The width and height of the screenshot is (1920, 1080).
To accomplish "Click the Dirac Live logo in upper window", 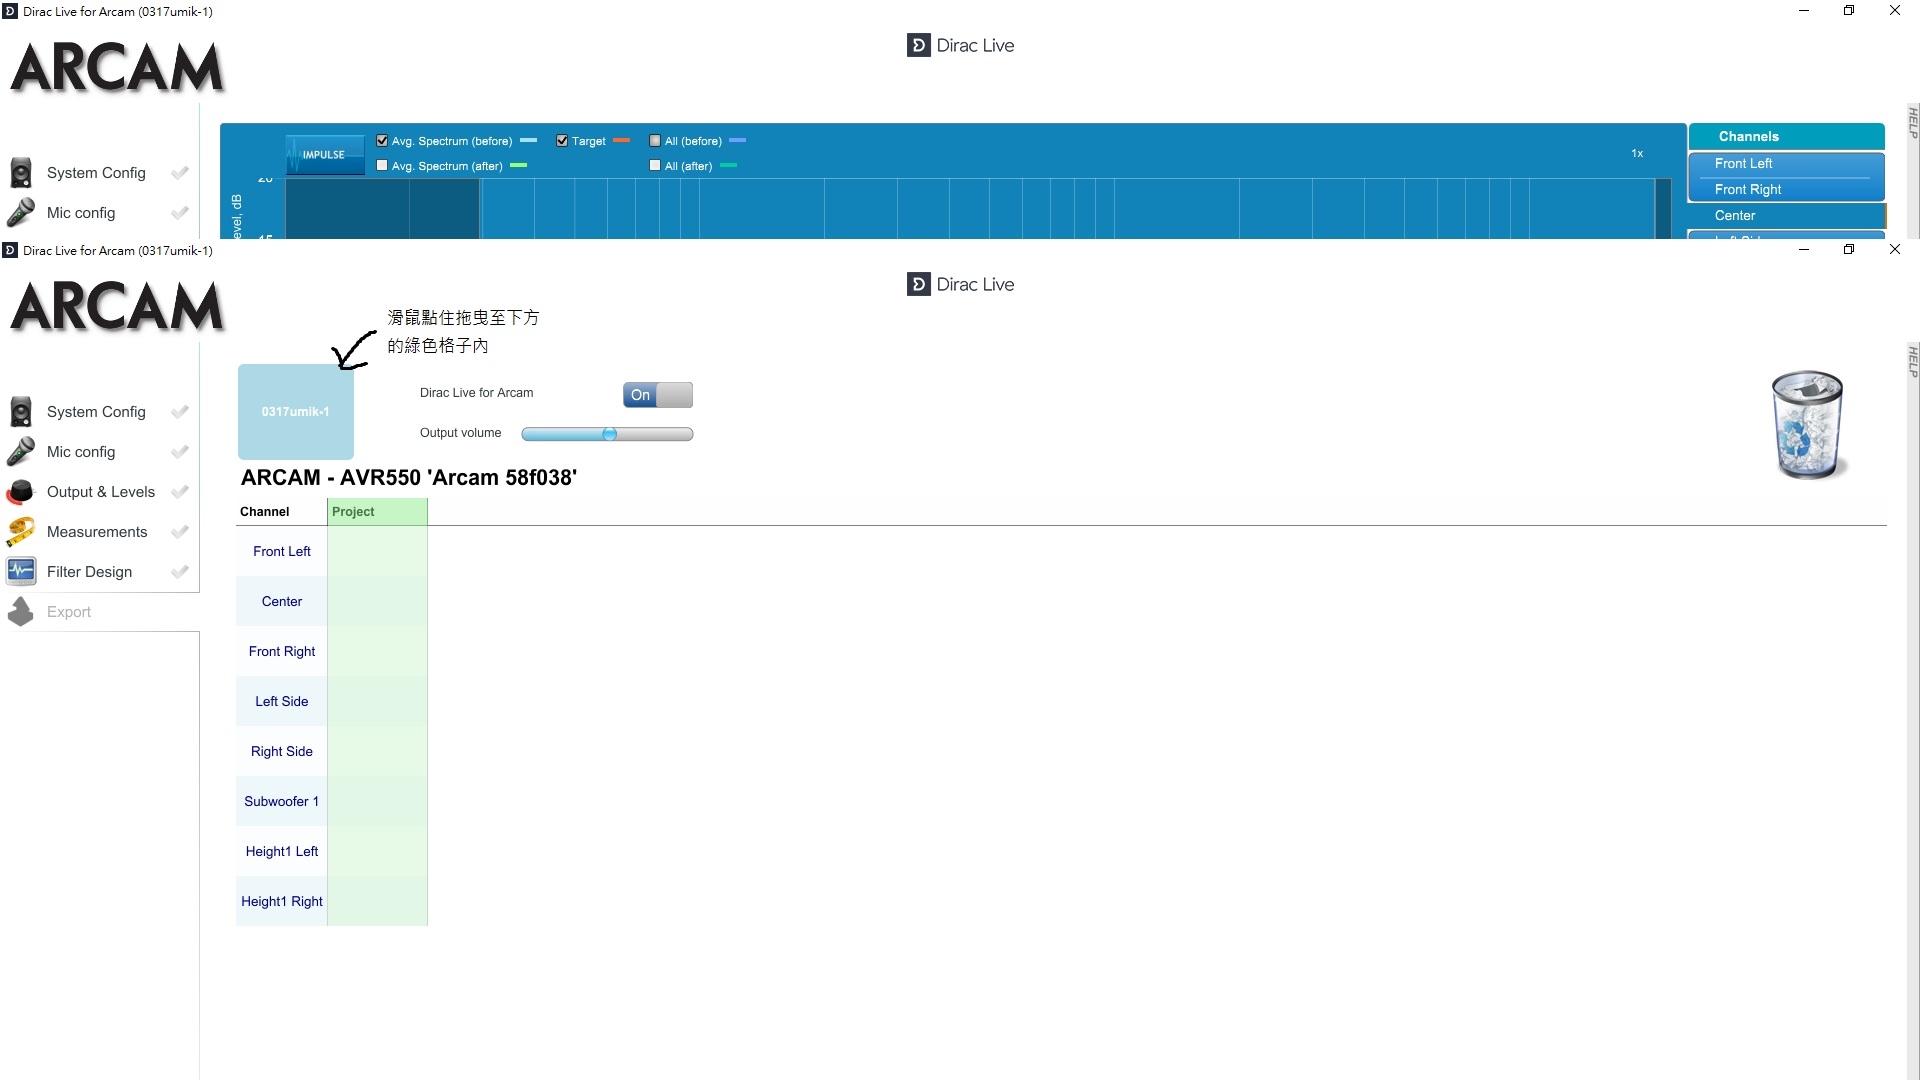I will coord(960,45).
